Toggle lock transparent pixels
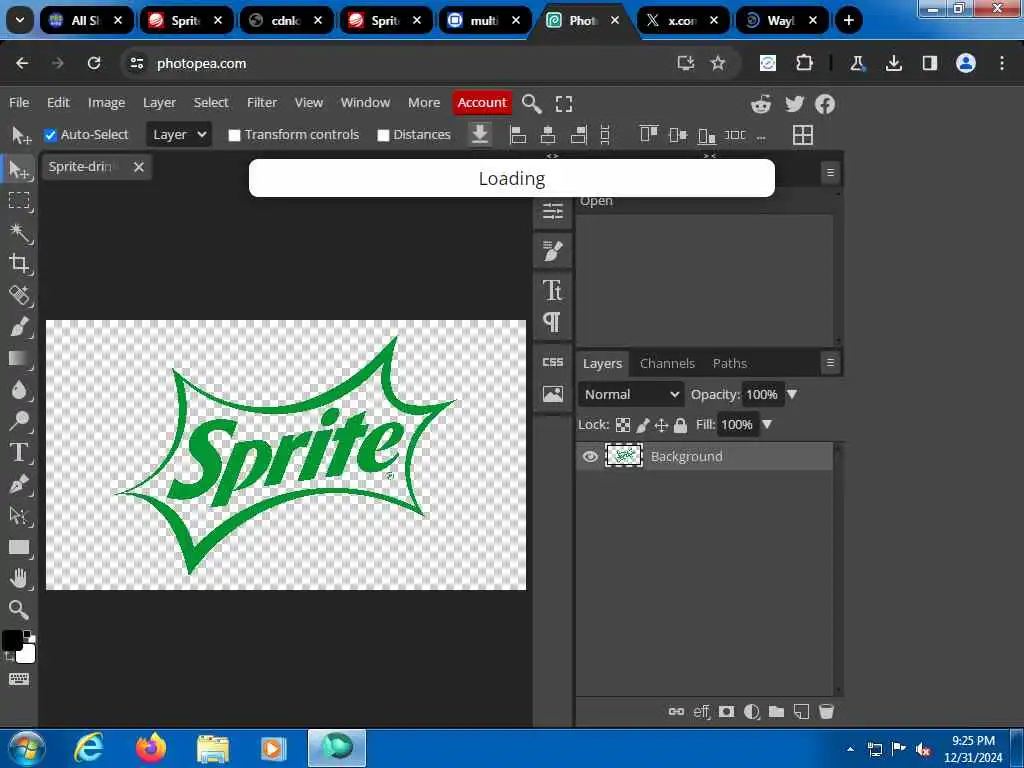The image size is (1024, 768). click(x=623, y=425)
